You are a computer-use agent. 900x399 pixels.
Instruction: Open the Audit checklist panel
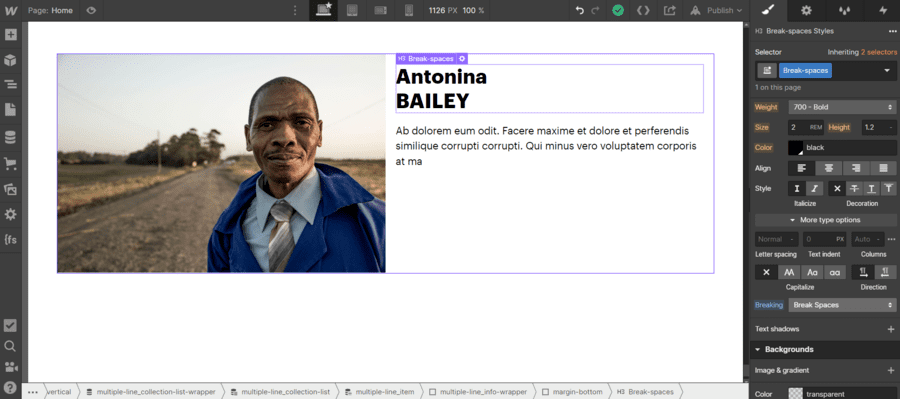click(x=10, y=326)
